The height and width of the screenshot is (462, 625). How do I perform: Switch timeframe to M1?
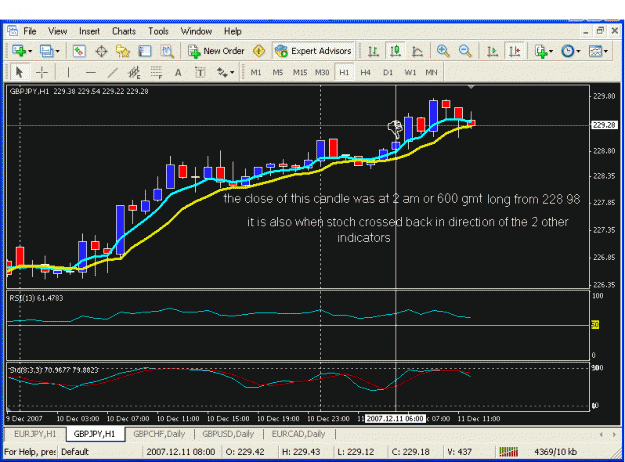pos(256,73)
